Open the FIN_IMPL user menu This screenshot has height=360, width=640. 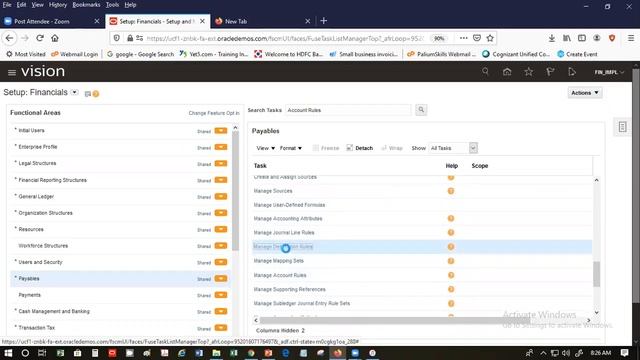click(609, 72)
